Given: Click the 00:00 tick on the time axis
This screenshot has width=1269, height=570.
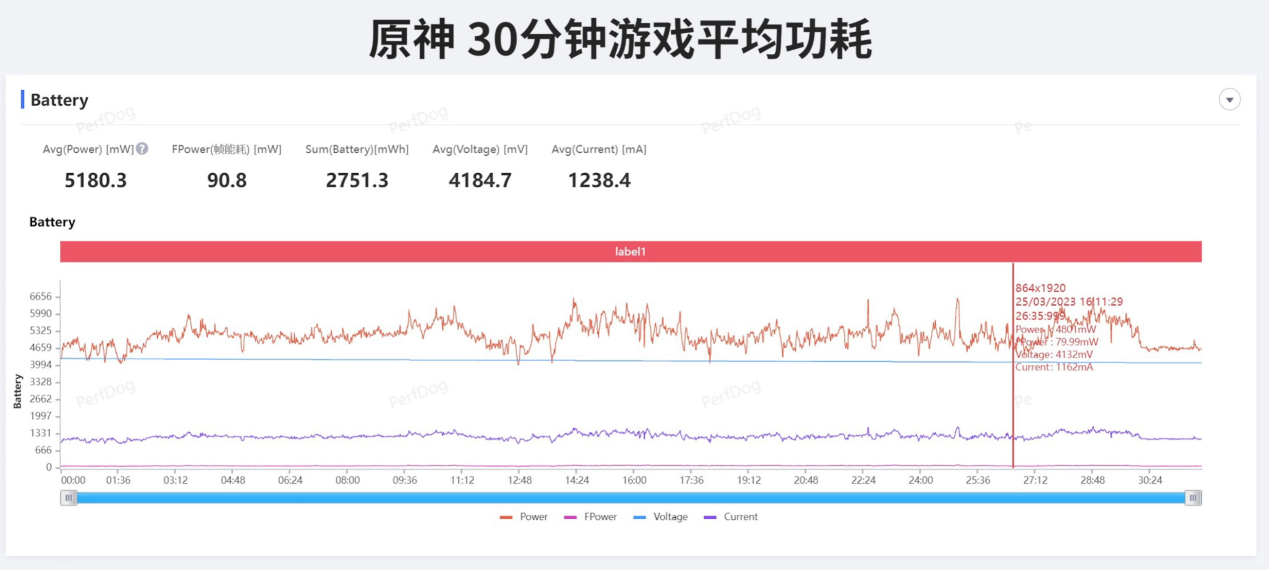Looking at the screenshot, I should click(73, 480).
